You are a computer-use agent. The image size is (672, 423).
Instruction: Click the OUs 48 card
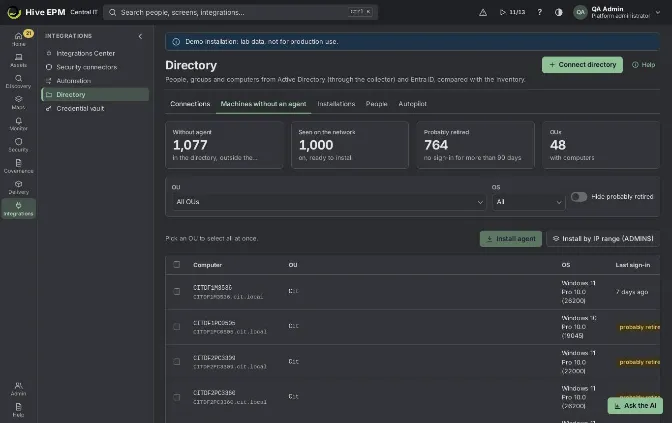click(x=601, y=145)
